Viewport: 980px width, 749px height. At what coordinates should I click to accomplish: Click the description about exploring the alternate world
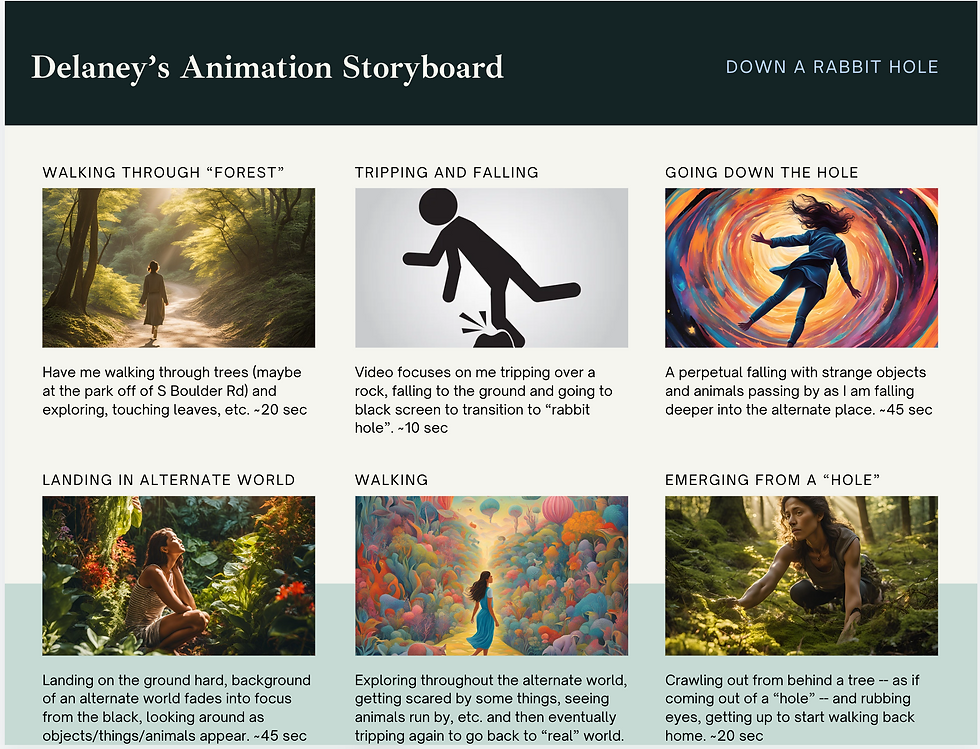pos(491,708)
